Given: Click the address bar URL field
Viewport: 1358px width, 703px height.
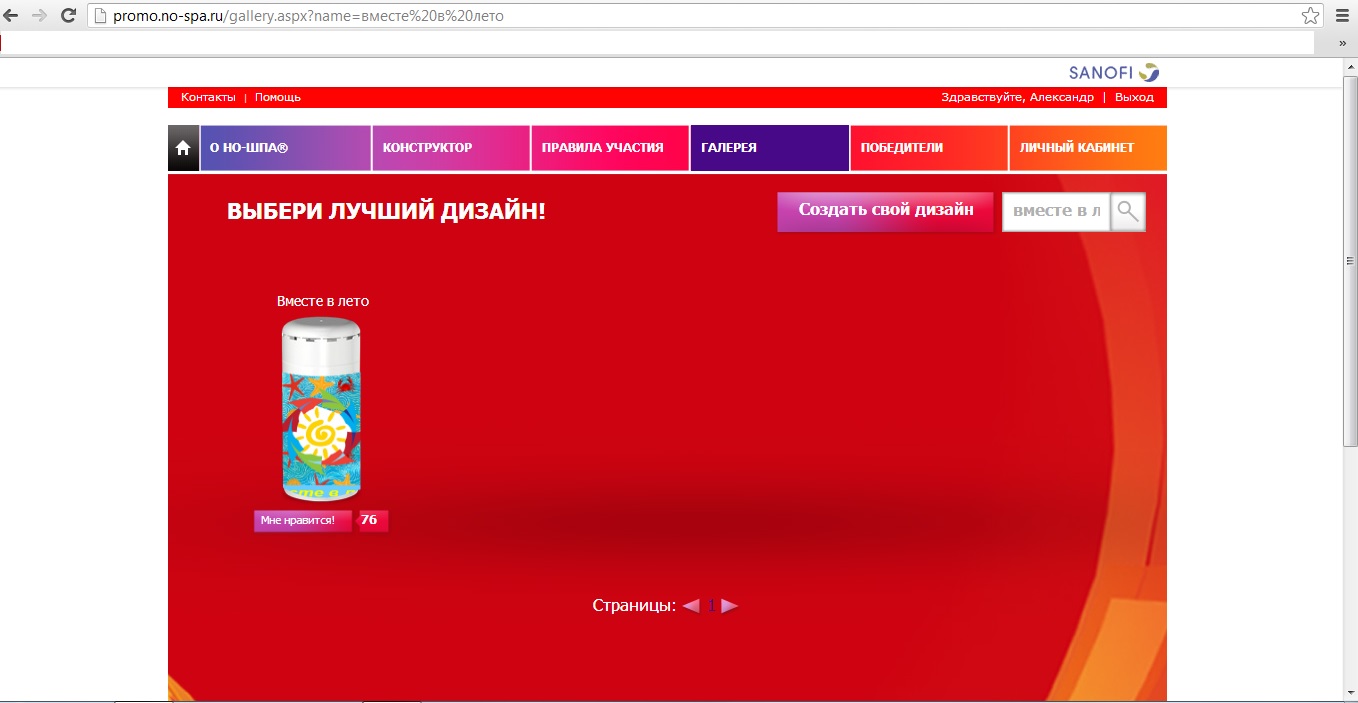Looking at the screenshot, I should (705, 15).
